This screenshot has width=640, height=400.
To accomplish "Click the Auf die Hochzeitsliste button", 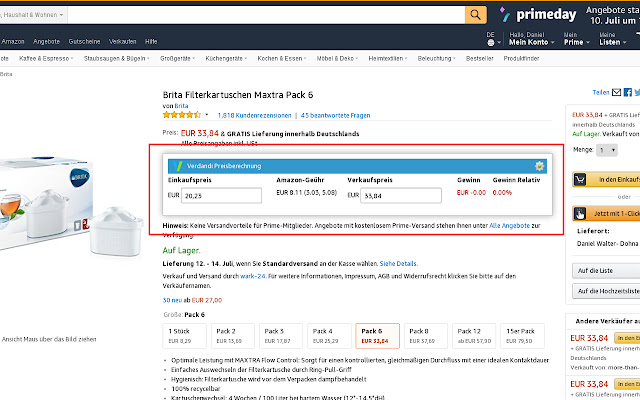I will pos(606,291).
